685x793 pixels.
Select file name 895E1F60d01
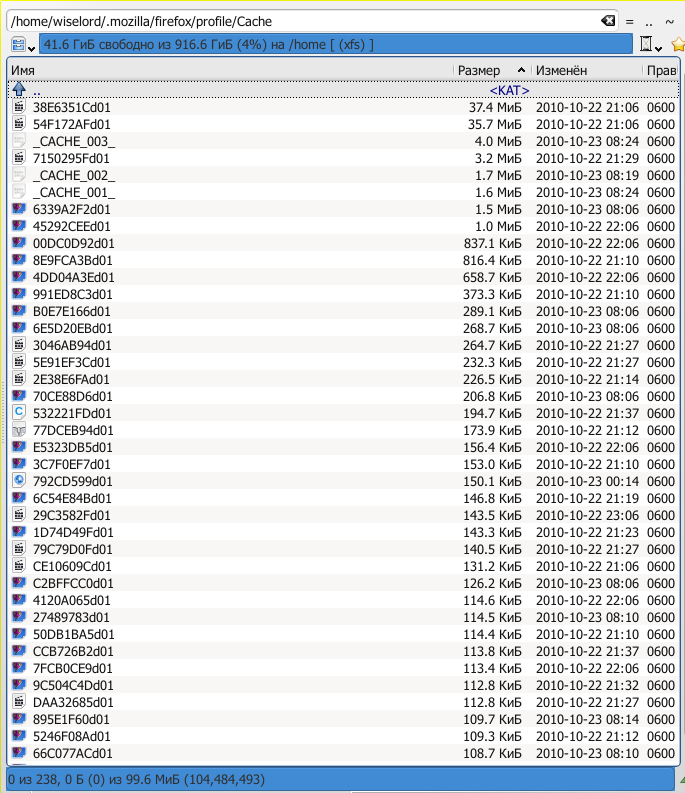click(71, 719)
